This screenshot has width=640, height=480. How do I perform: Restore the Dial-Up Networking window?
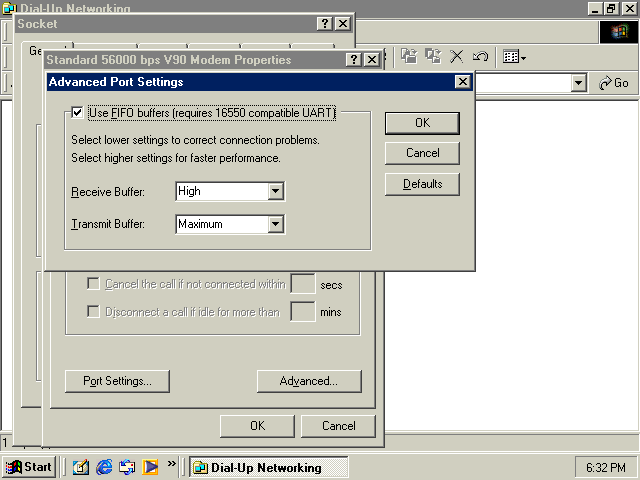click(611, 9)
